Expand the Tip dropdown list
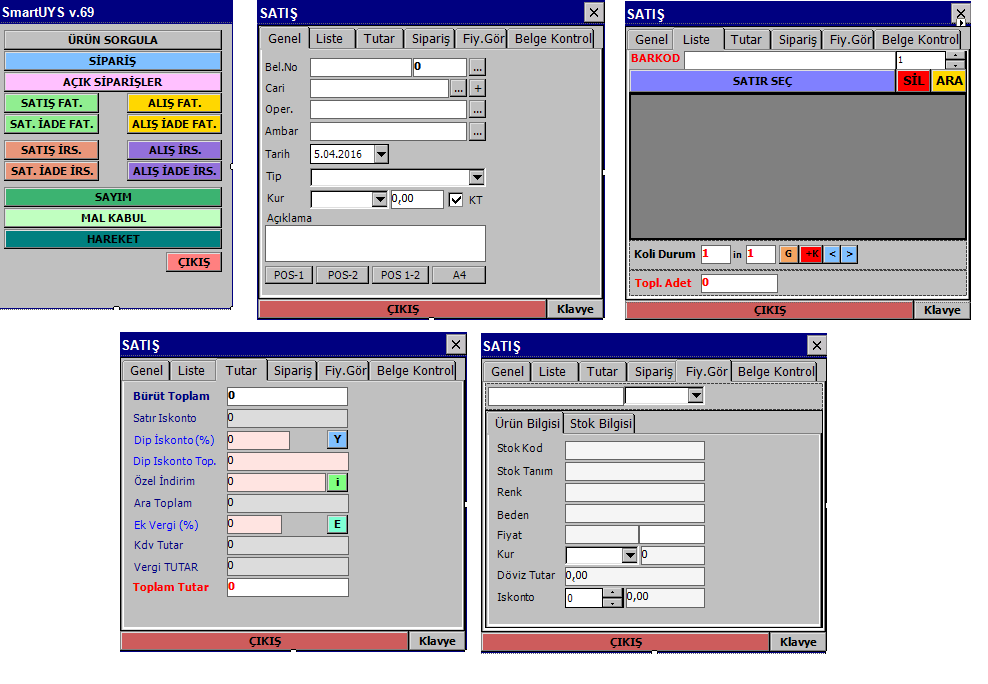 pyautogui.click(x=477, y=177)
